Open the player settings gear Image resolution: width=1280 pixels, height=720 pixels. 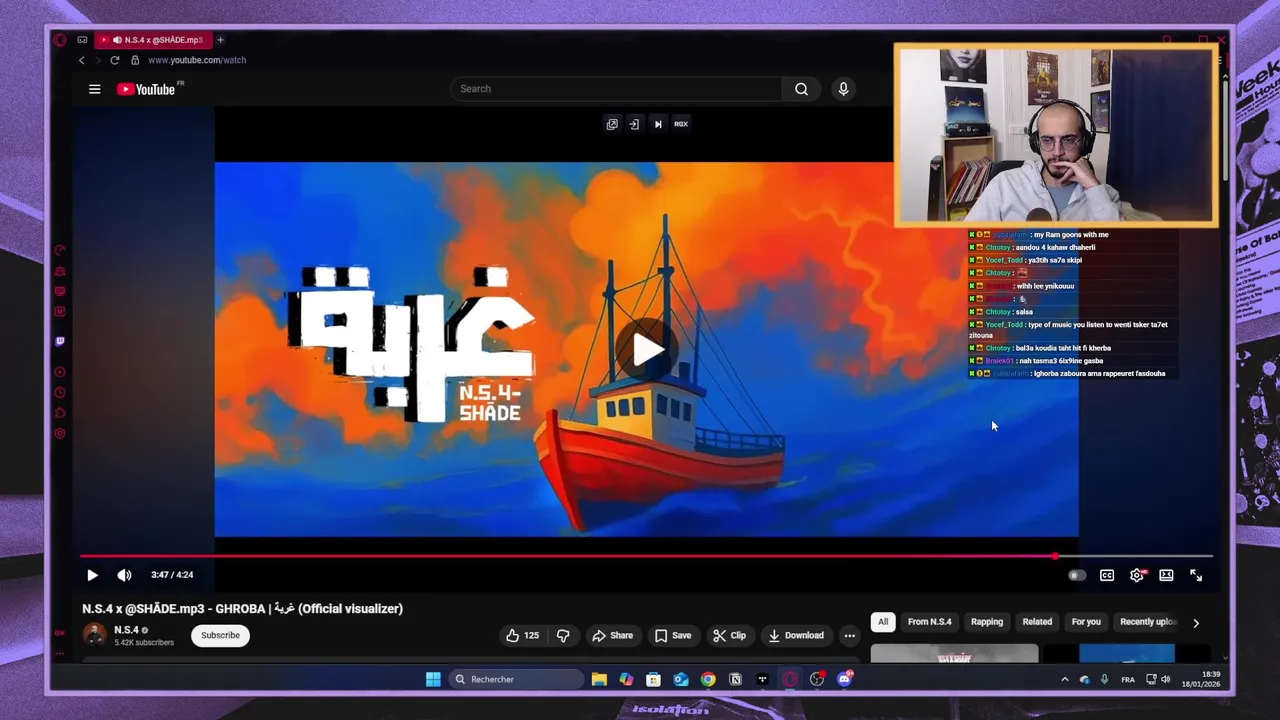tap(1137, 575)
